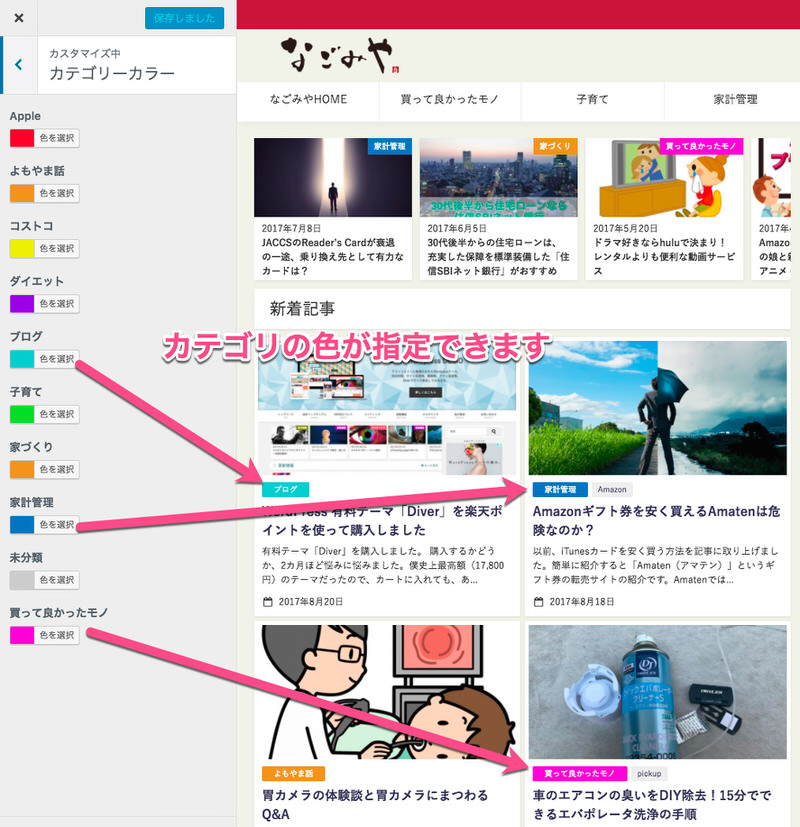Image resolution: width=800 pixels, height=827 pixels.
Task: Open the 子育て navigation menu item
Action: [x=592, y=100]
